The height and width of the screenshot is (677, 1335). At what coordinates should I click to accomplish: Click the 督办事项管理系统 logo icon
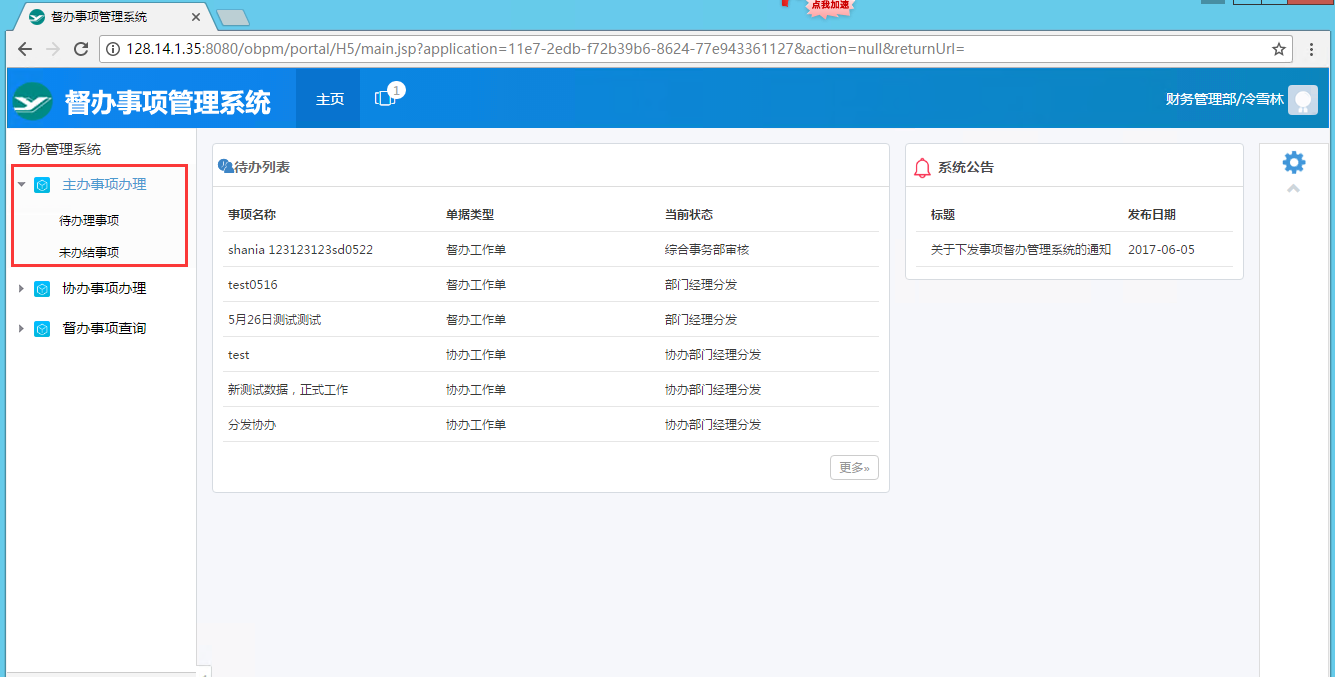click(x=32, y=99)
